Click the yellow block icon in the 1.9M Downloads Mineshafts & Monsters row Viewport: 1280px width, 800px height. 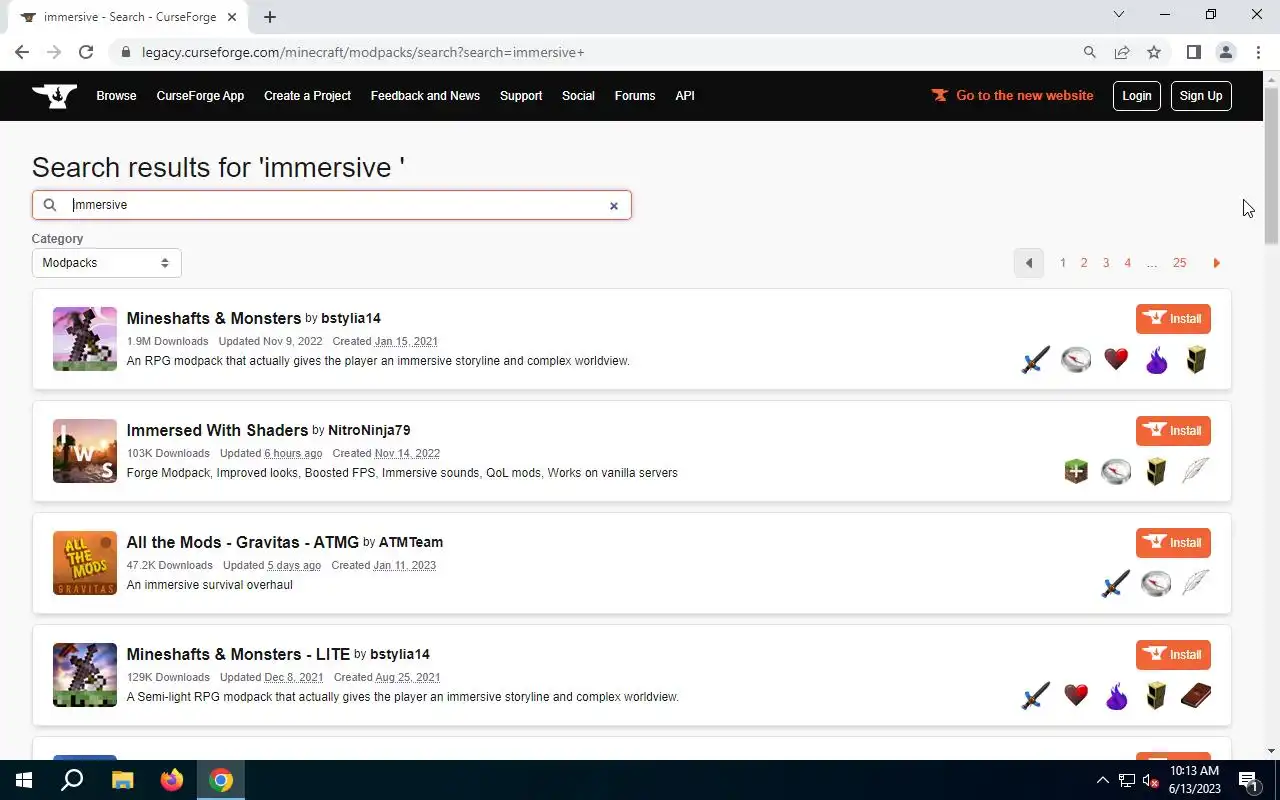(1196, 359)
